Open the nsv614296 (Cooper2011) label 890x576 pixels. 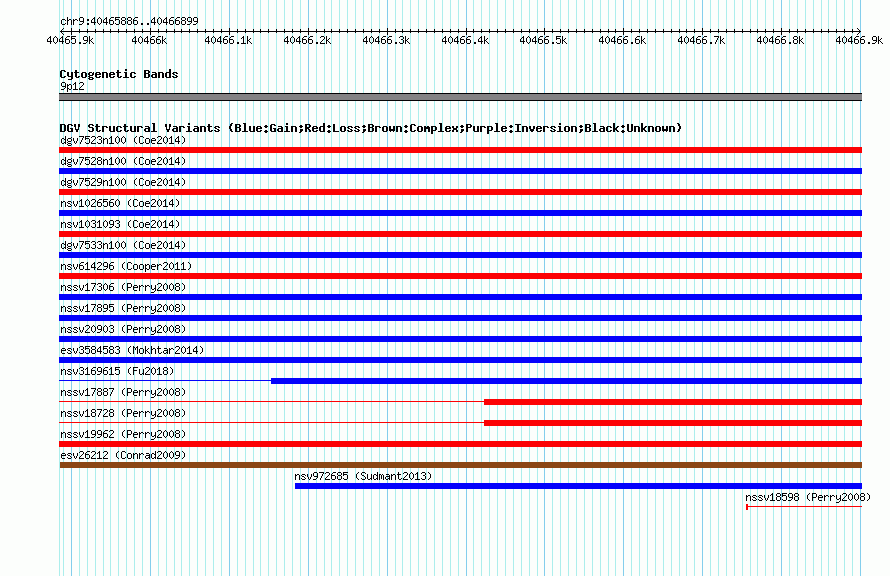coord(126,266)
